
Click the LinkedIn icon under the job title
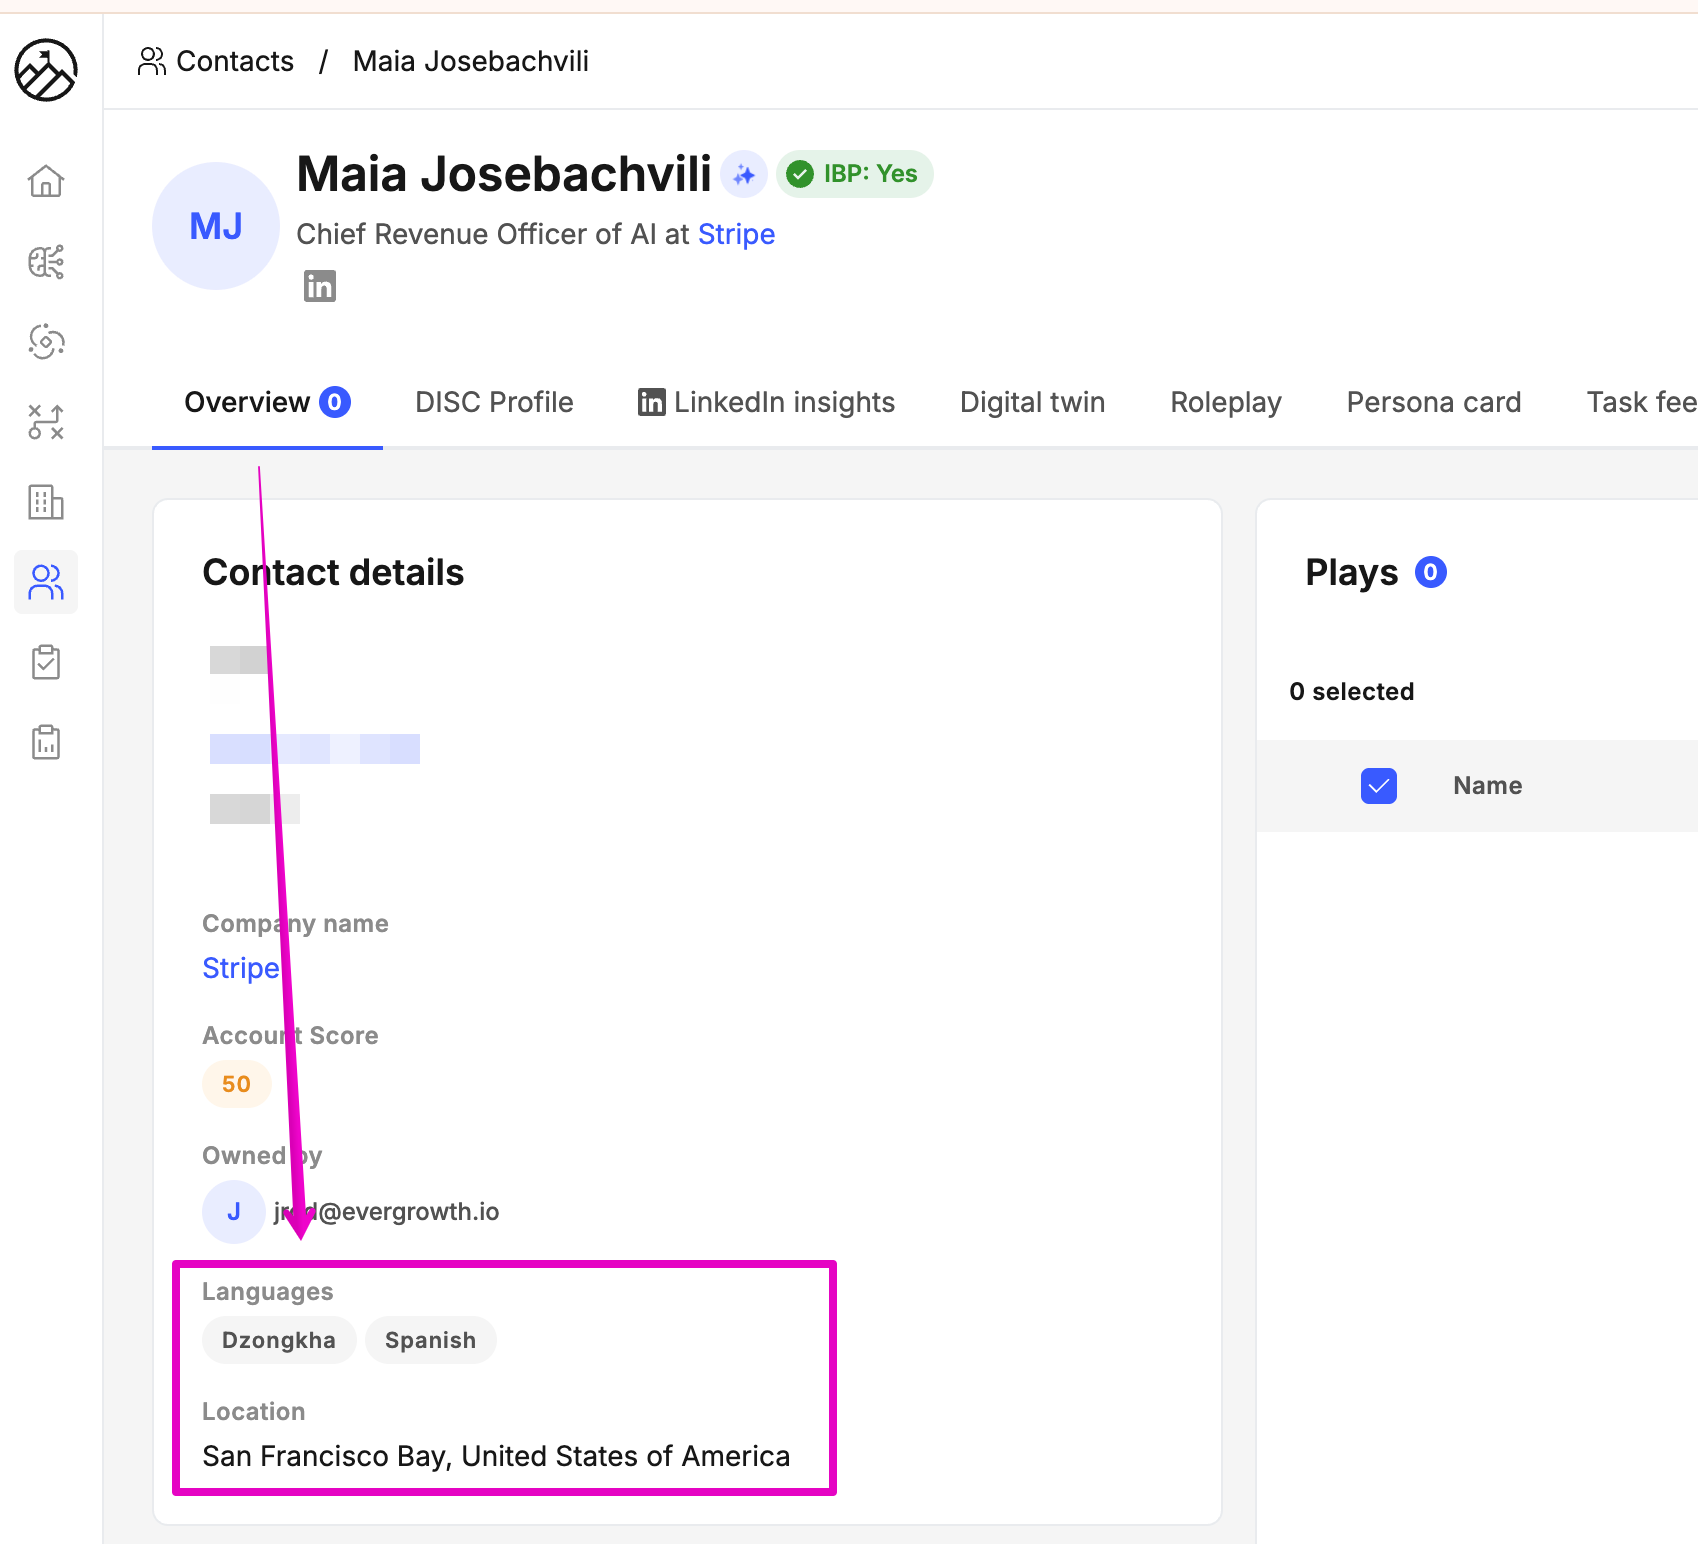tap(320, 286)
